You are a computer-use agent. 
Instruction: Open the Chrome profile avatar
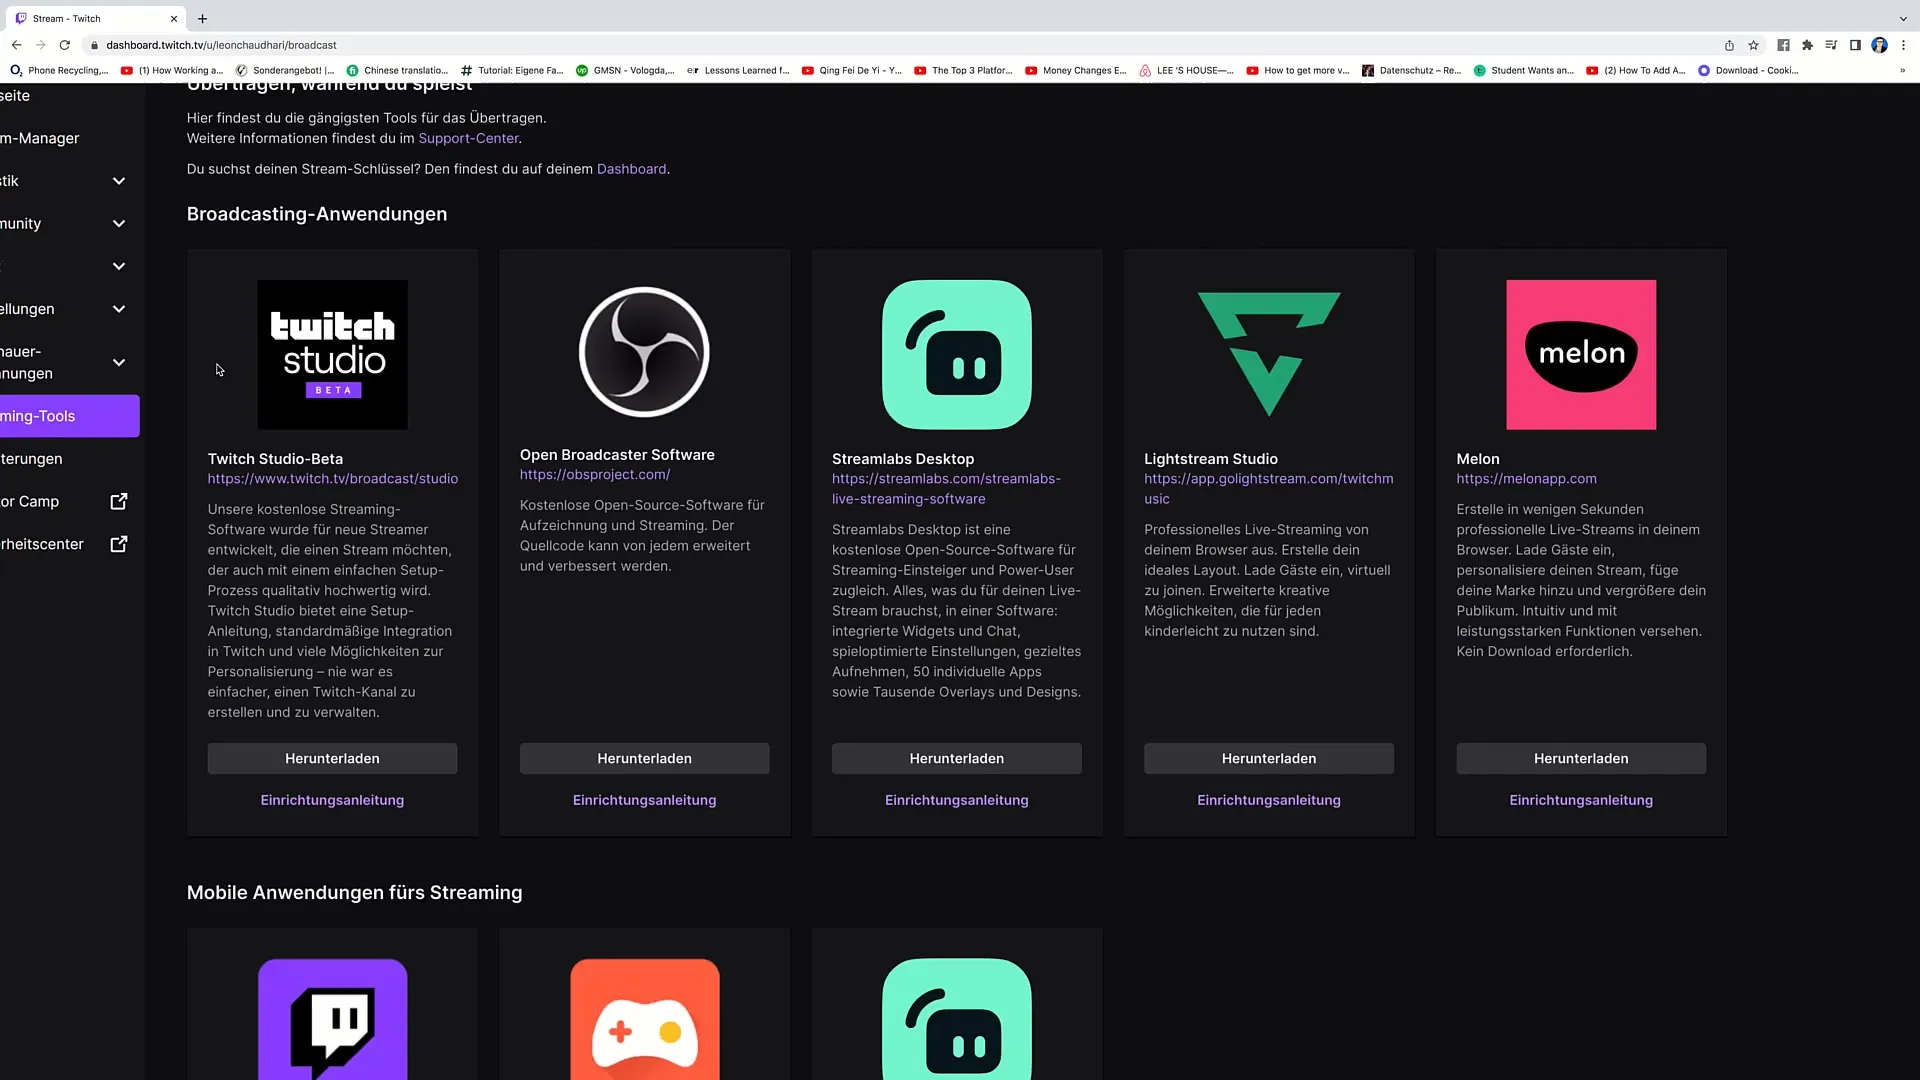coord(1879,45)
